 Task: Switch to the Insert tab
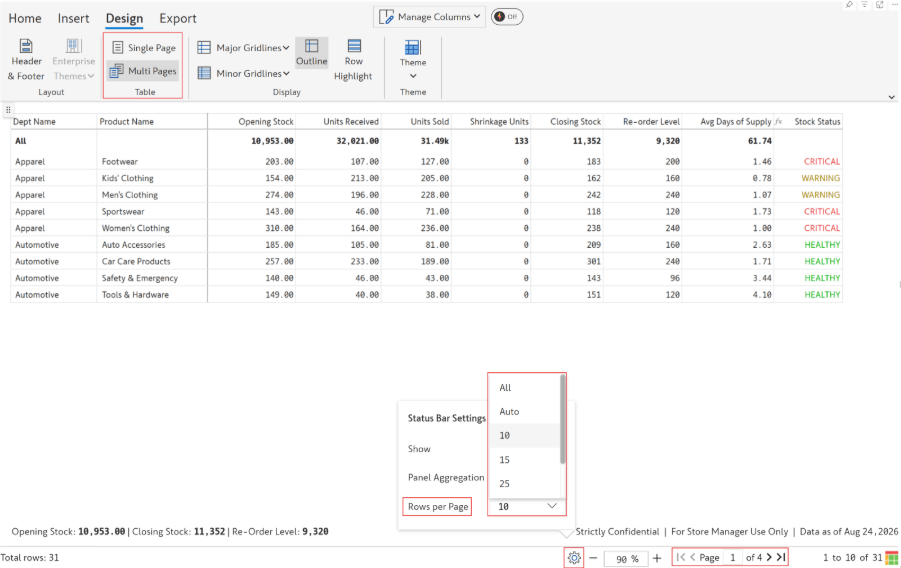[x=73, y=18]
